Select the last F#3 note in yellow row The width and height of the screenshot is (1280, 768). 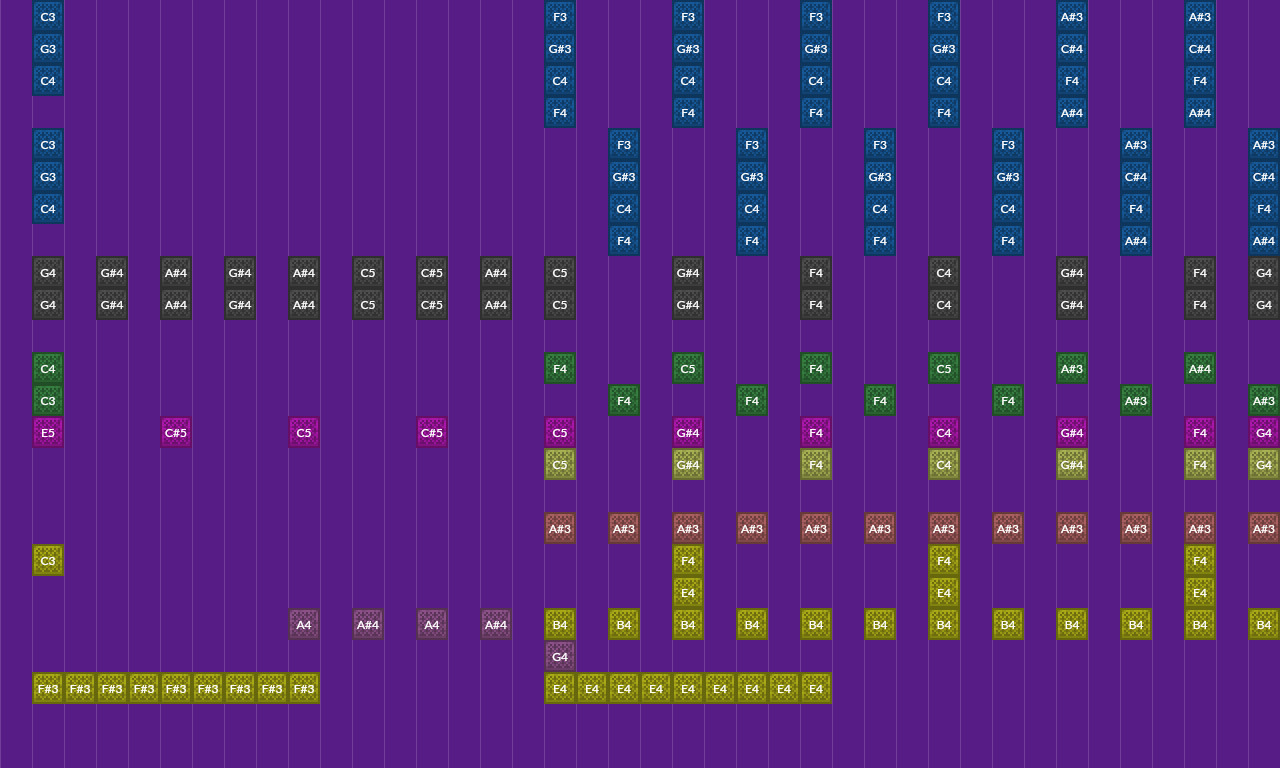[304, 689]
